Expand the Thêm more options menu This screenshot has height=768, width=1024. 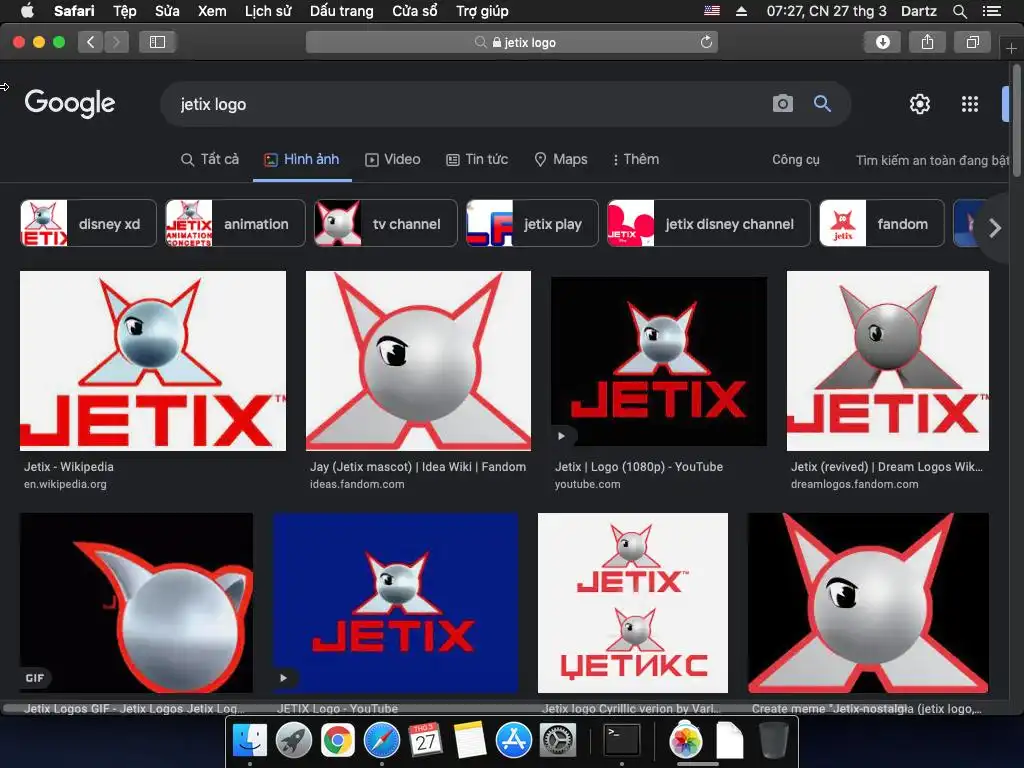[x=635, y=159]
